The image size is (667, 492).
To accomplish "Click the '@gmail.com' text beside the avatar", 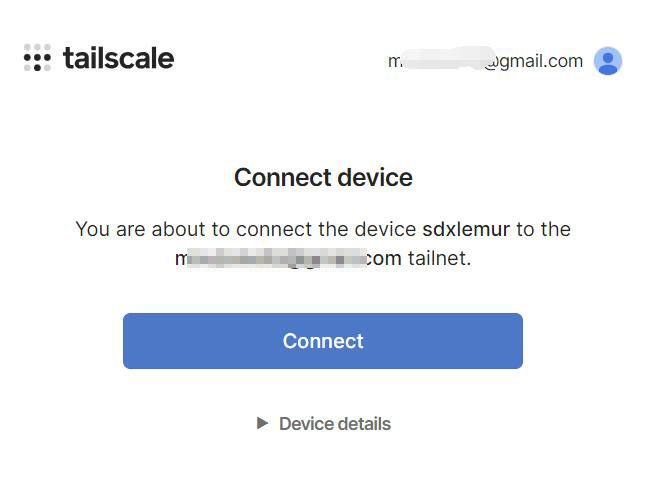I will tap(534, 61).
